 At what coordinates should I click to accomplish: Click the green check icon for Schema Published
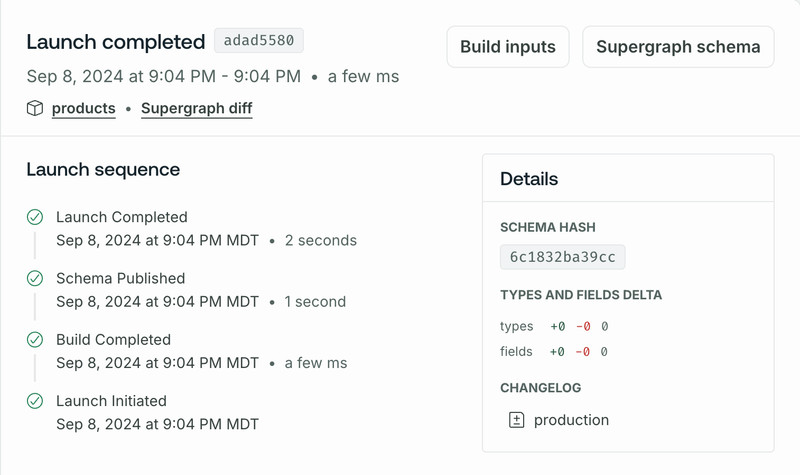[35, 279]
